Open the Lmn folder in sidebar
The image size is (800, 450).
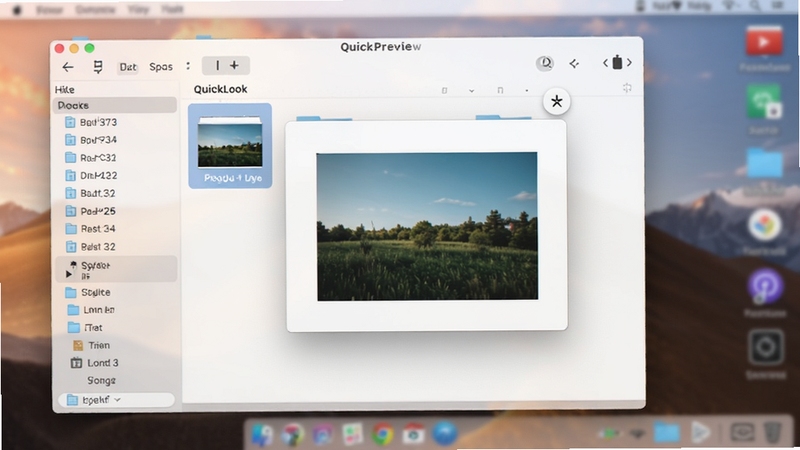pyautogui.click(x=91, y=310)
